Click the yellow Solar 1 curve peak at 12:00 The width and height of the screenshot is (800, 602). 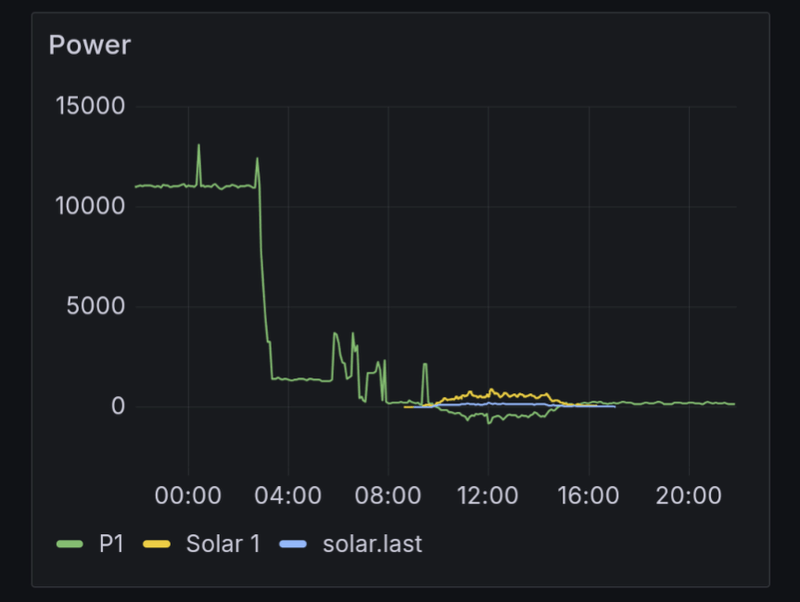point(491,390)
